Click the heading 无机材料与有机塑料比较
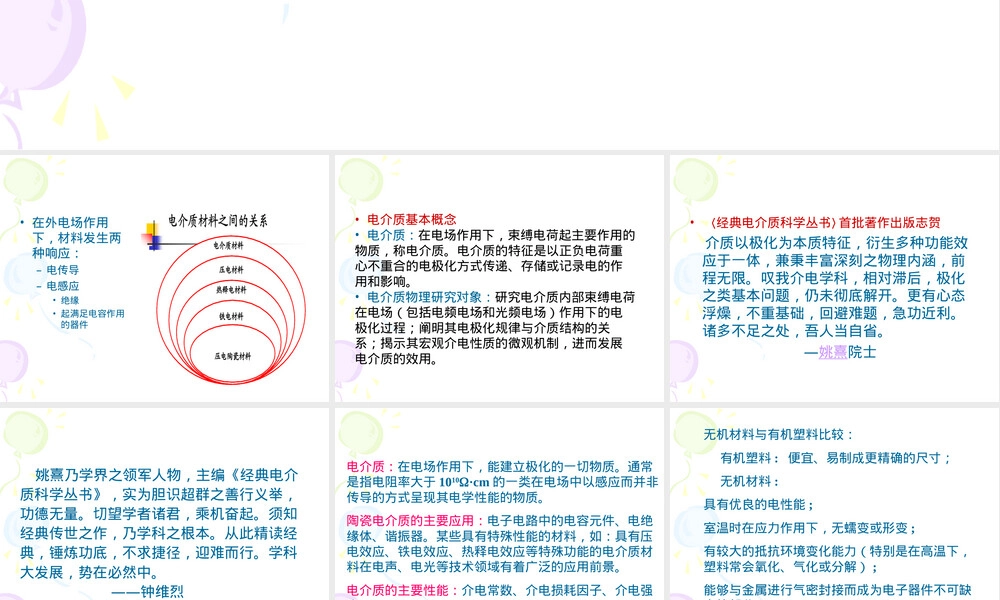Image resolution: width=1000 pixels, height=600 pixels. [x=778, y=434]
